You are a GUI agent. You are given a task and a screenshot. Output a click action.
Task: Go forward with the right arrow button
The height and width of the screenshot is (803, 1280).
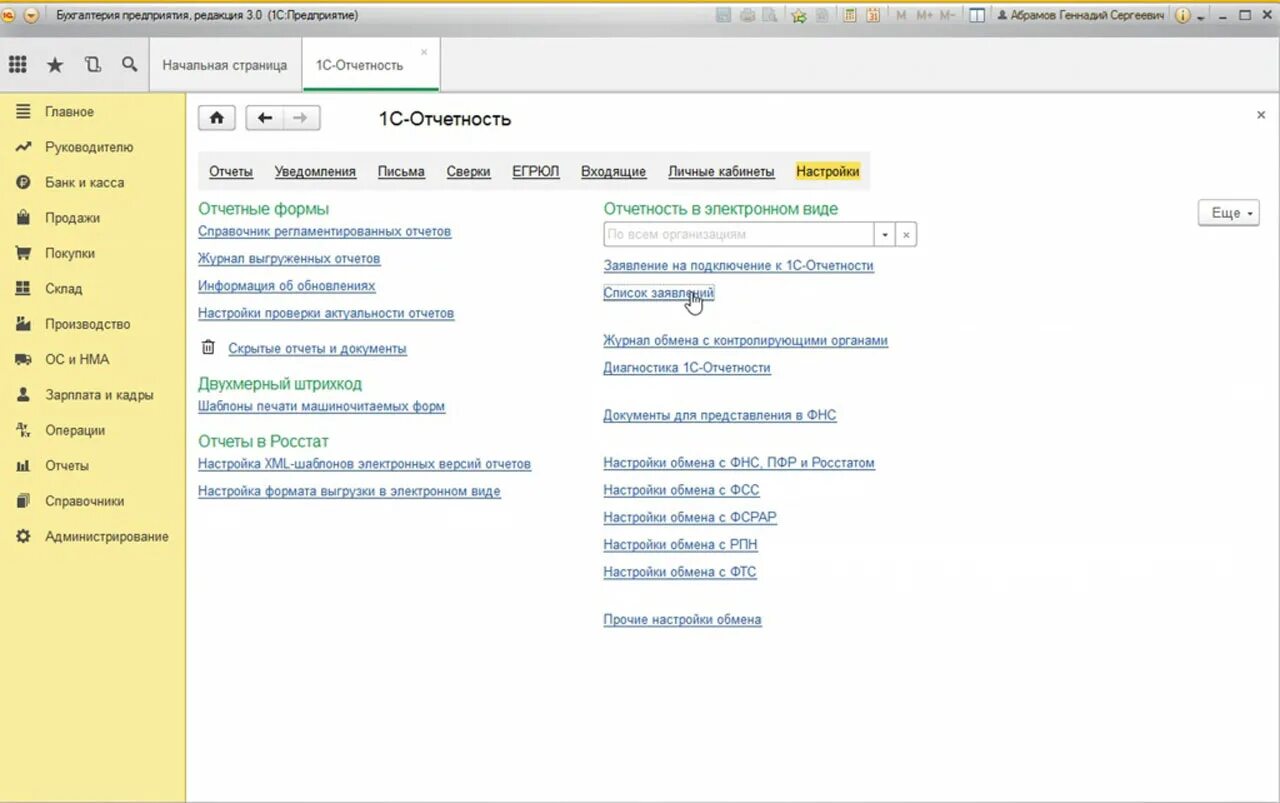(301, 118)
